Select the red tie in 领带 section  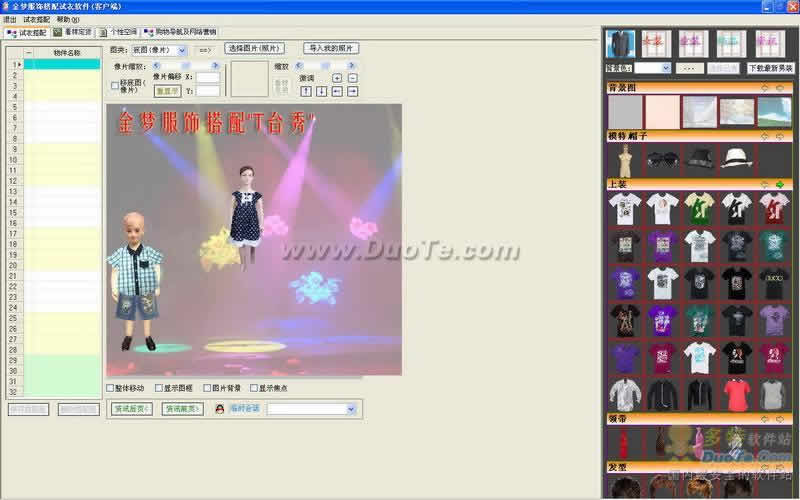point(623,443)
